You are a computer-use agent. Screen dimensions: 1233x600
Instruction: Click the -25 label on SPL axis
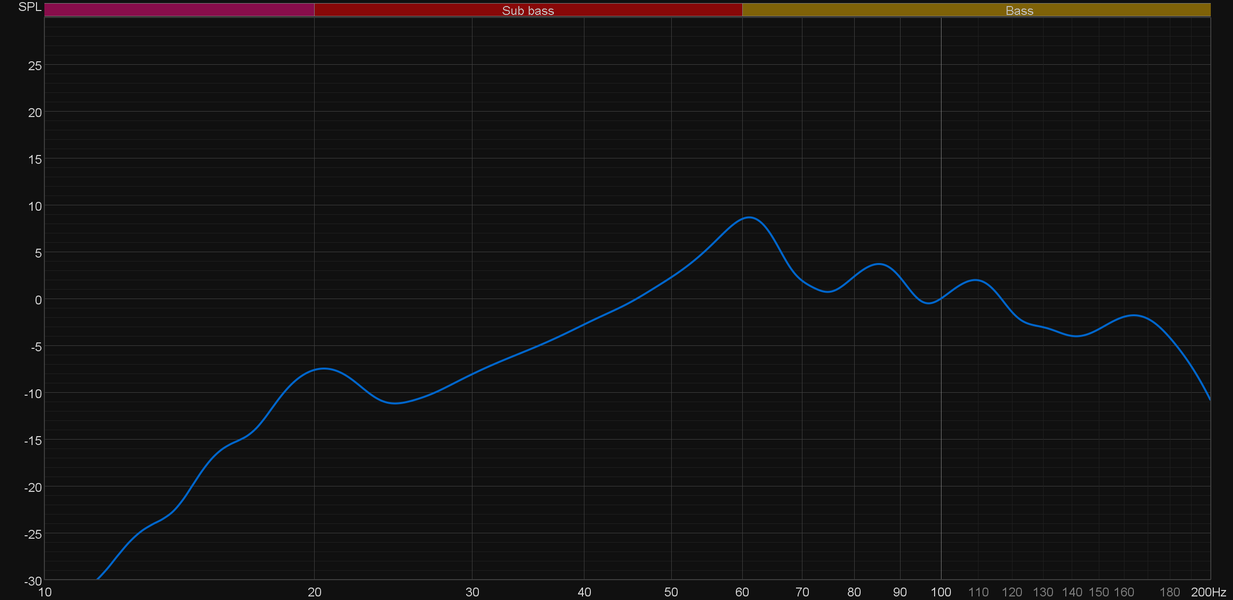coord(33,534)
